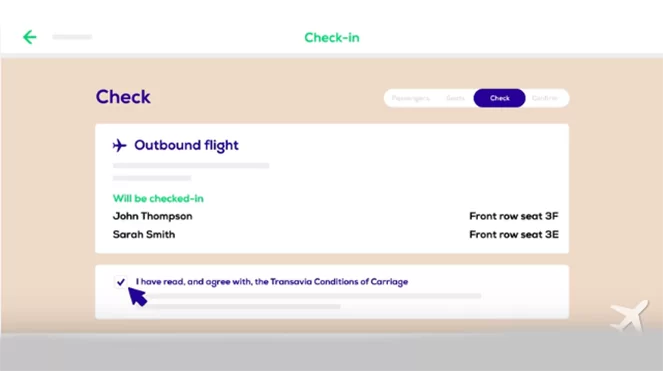
Task: Tick the Conditions of Carriage agreement checkbox
Action: [x=121, y=282]
